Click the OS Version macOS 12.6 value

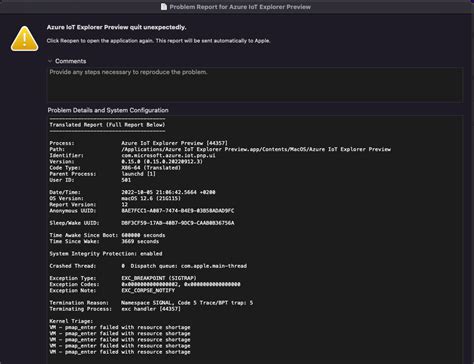pyautogui.click(x=151, y=198)
